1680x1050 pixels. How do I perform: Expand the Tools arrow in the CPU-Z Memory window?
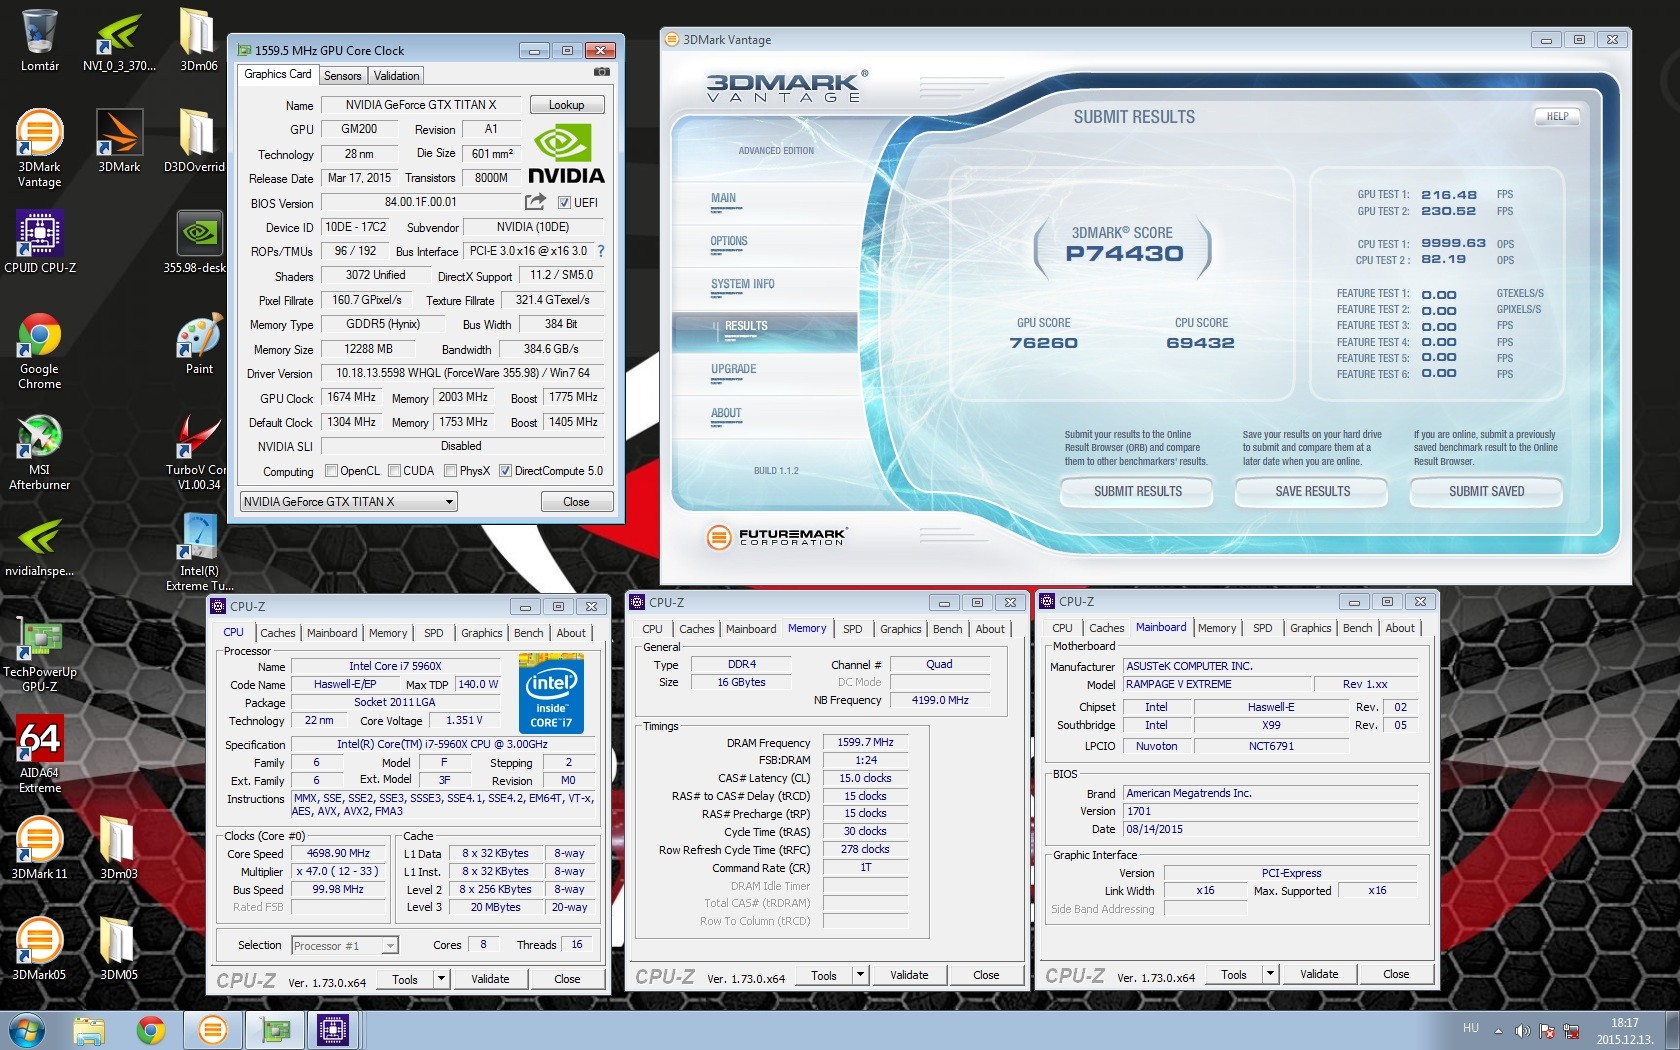point(860,975)
